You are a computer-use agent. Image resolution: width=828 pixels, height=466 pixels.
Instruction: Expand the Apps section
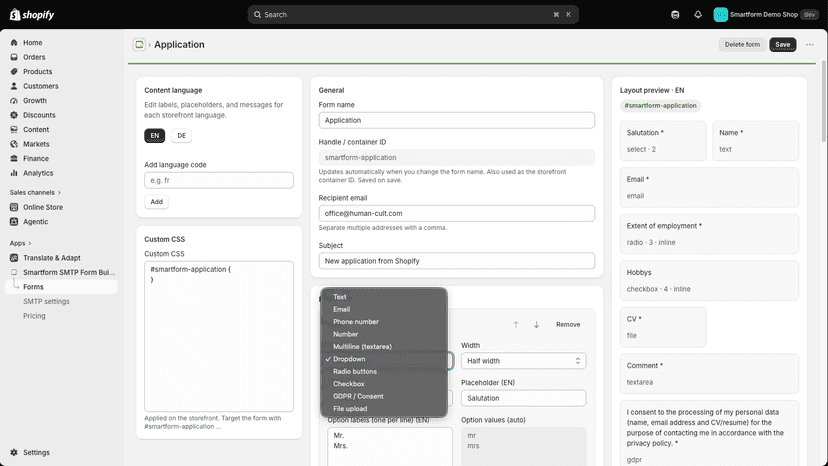point(21,243)
